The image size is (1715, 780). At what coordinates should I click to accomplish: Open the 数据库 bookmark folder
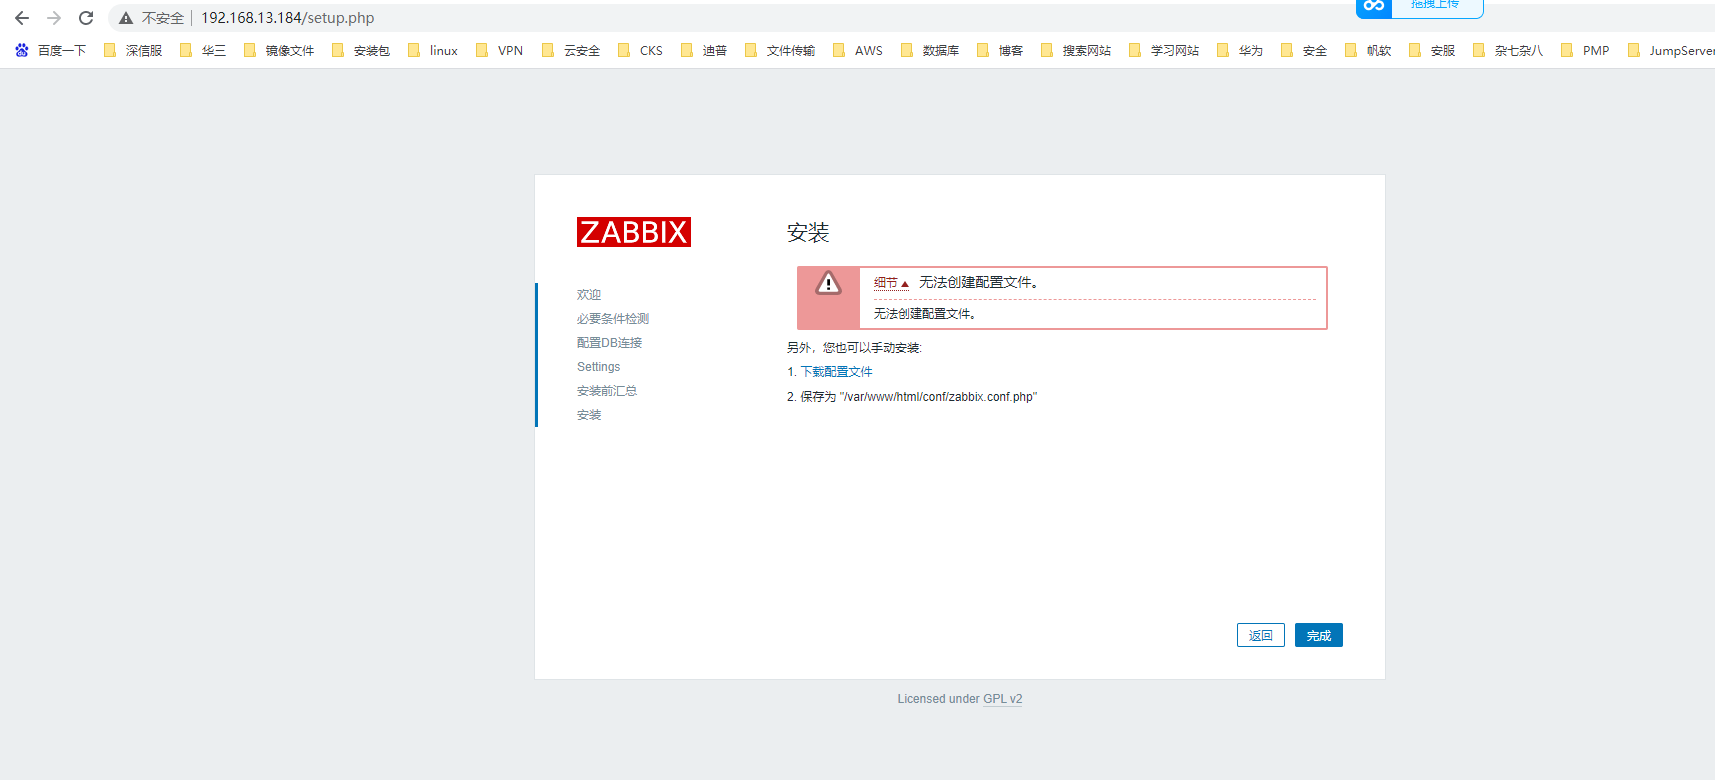click(930, 50)
